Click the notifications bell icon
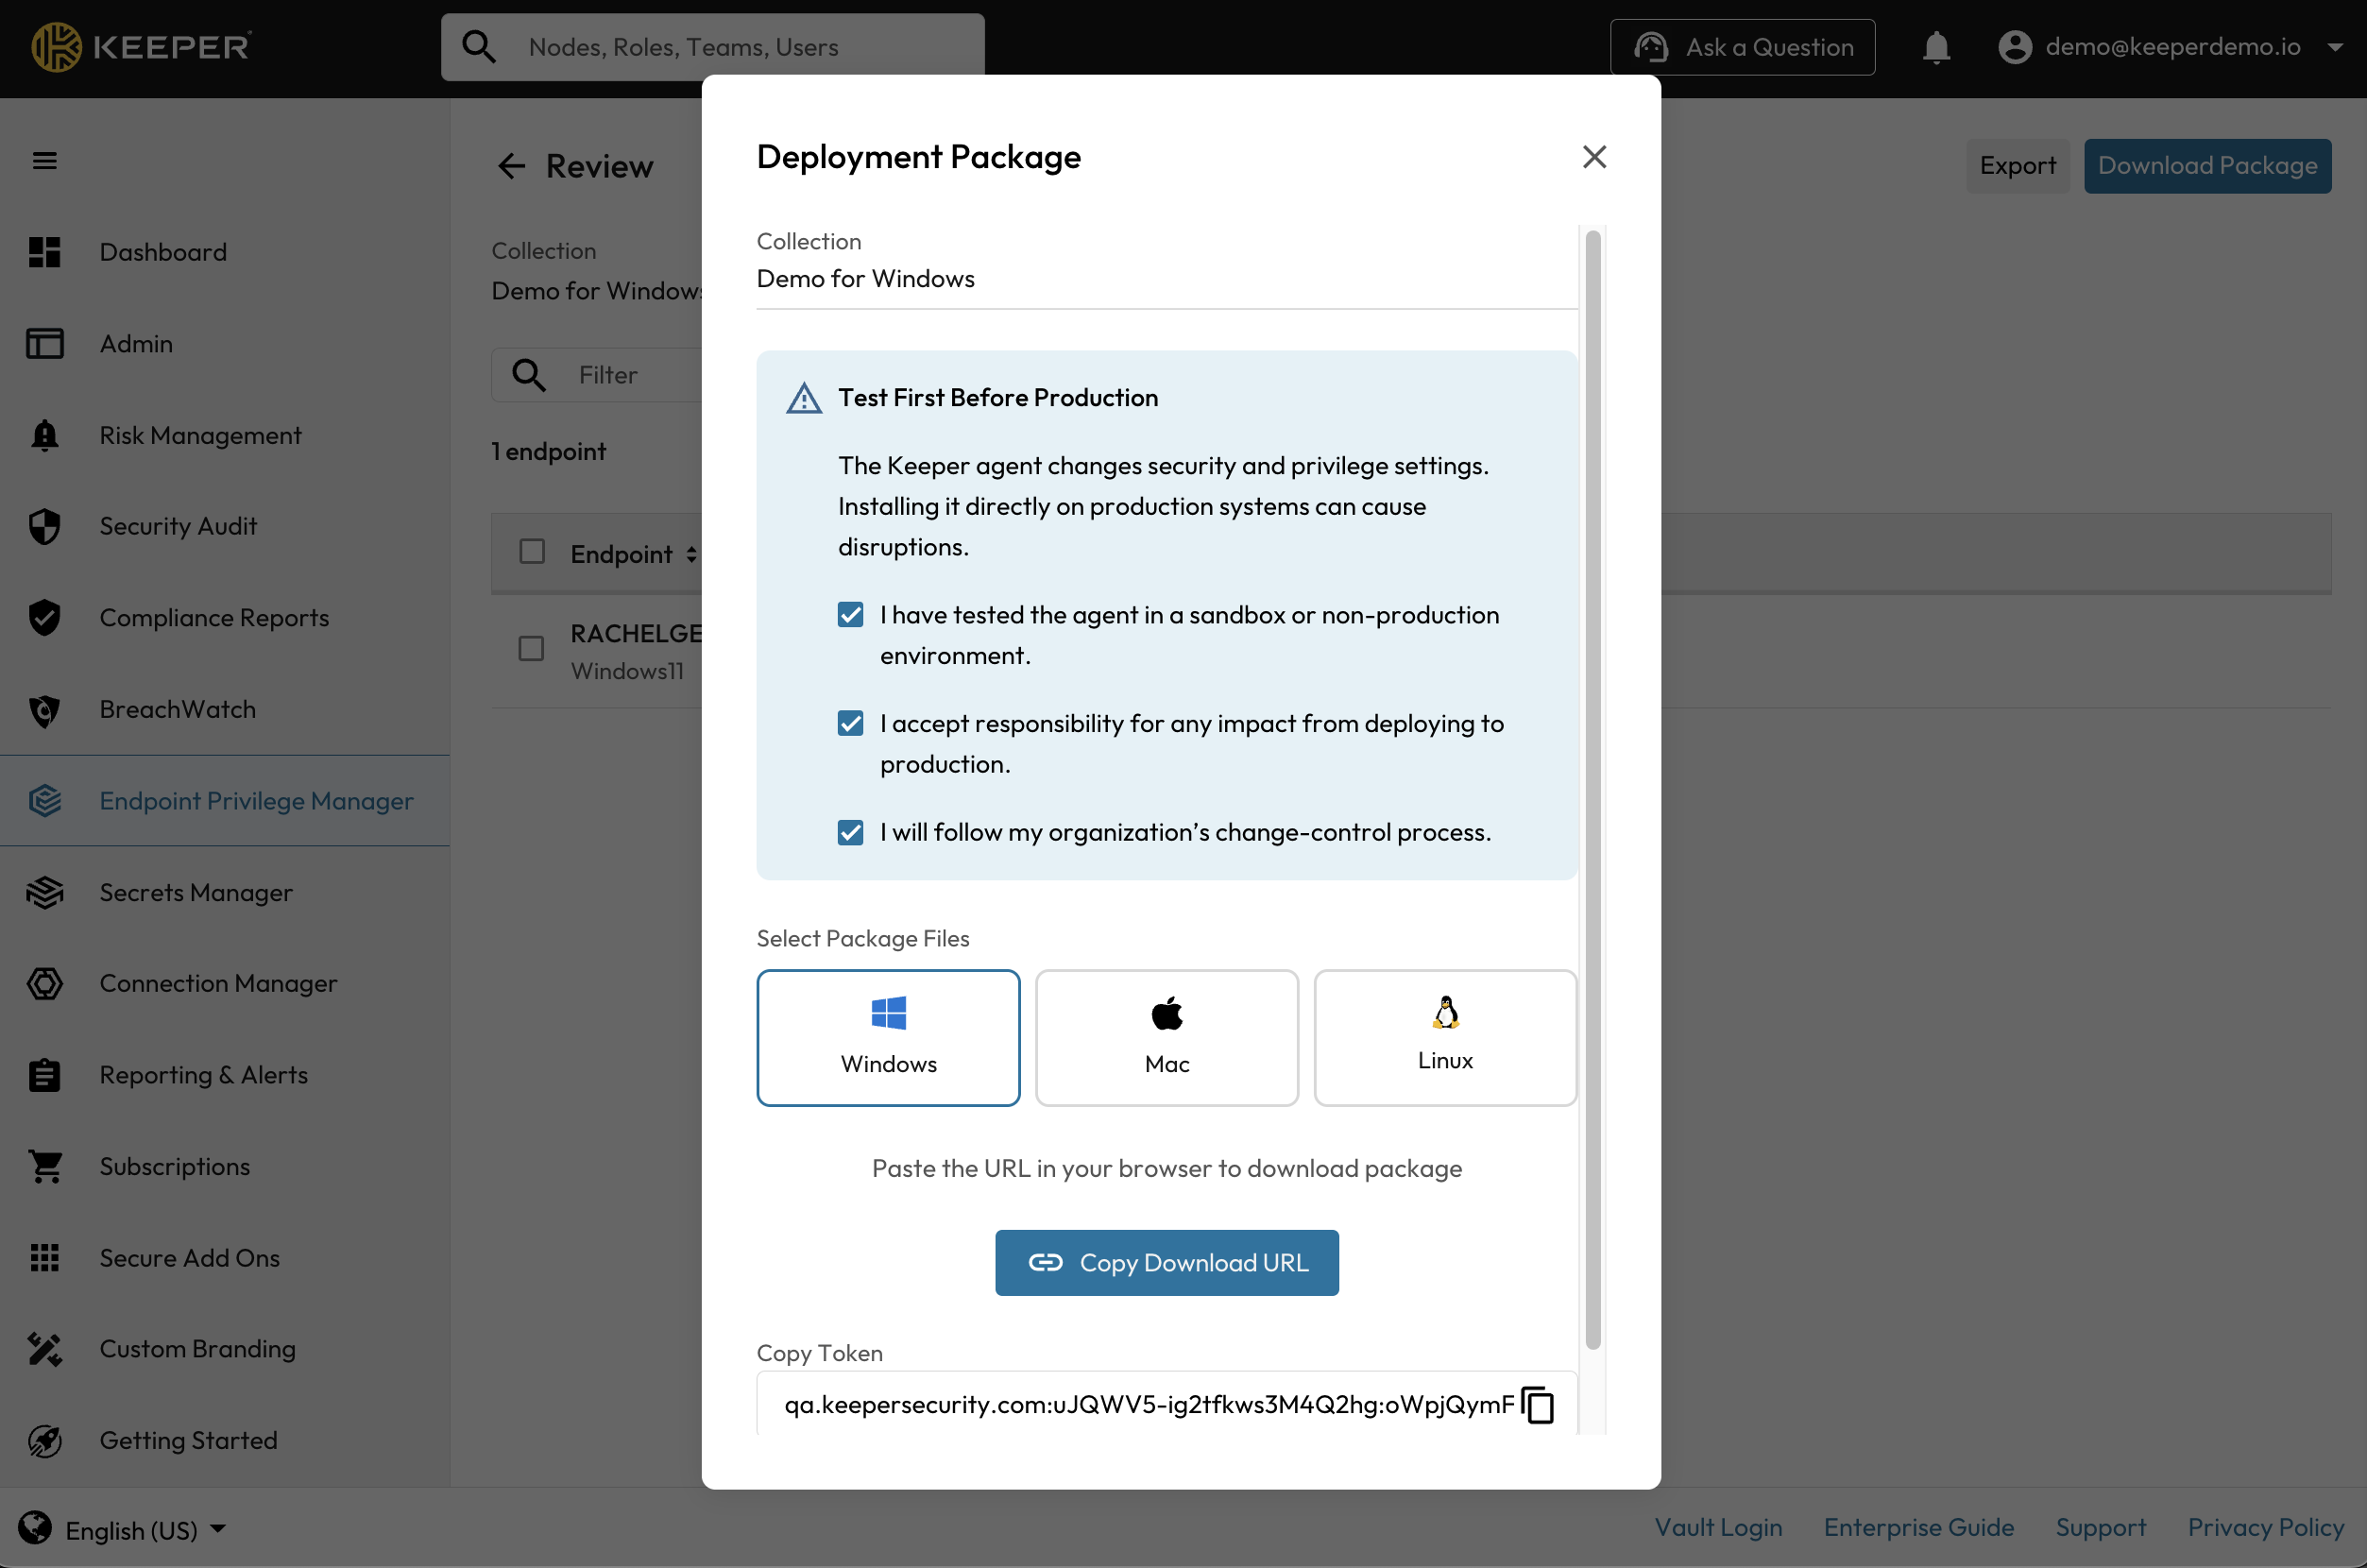Viewport: 2367px width, 1568px height. (x=1936, y=47)
